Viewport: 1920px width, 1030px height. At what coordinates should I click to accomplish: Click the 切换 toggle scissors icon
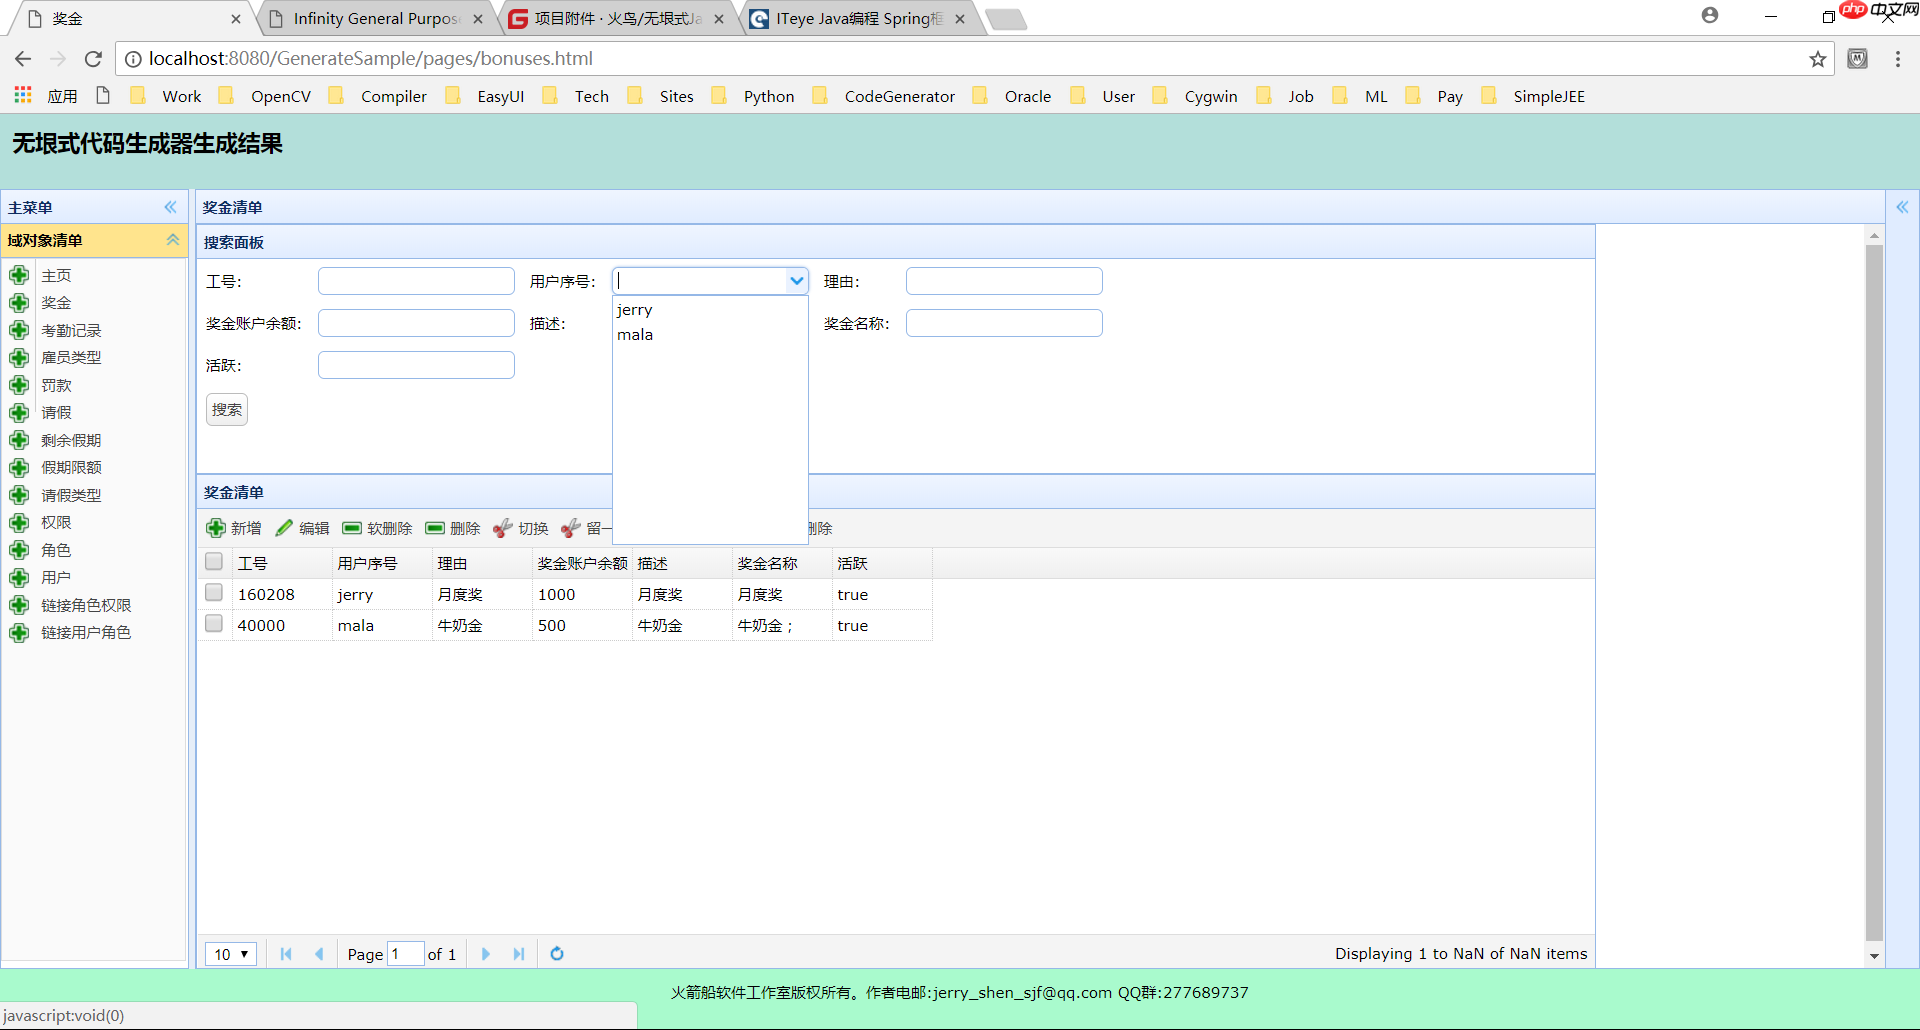(x=503, y=528)
